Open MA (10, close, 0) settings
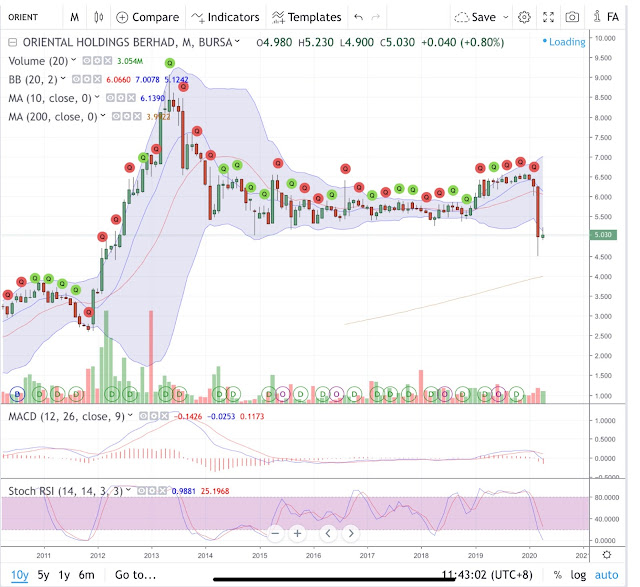 [120, 98]
